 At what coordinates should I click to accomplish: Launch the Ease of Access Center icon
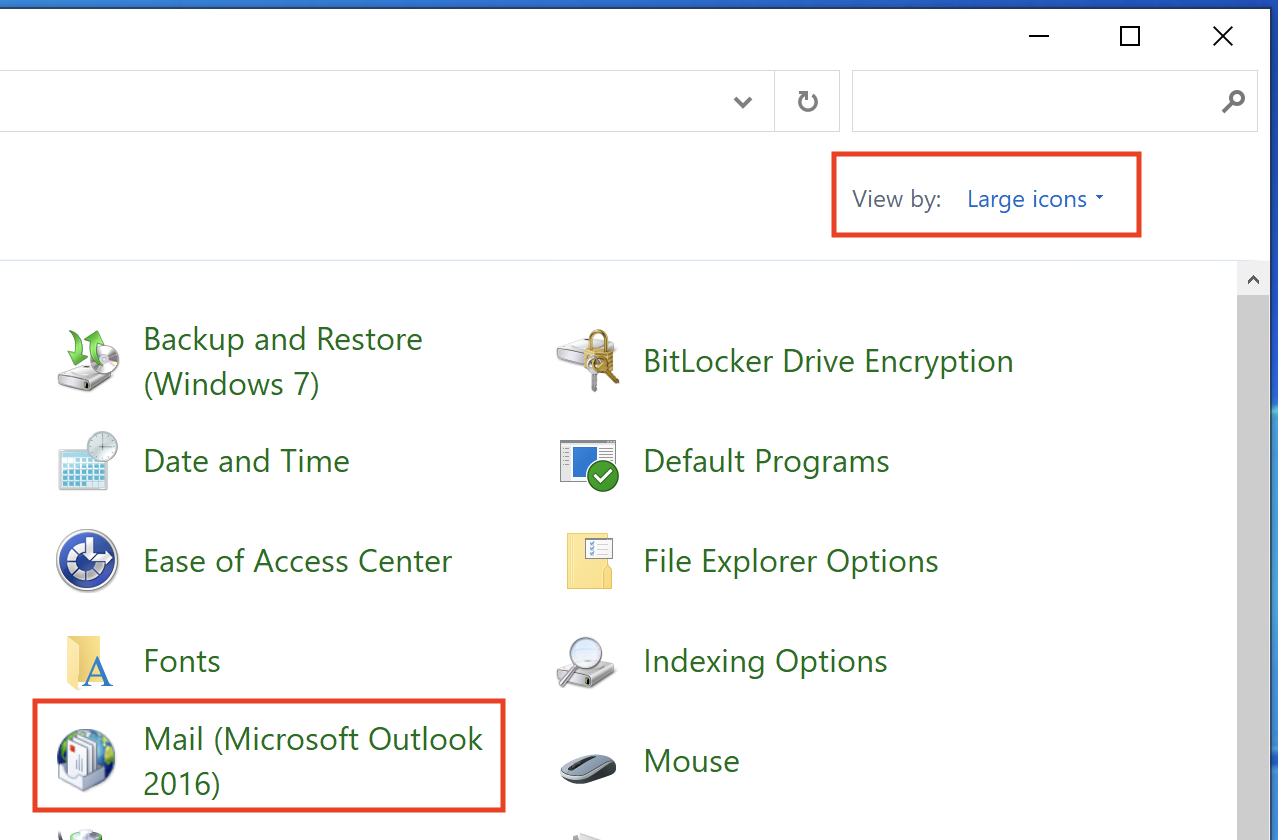point(88,561)
